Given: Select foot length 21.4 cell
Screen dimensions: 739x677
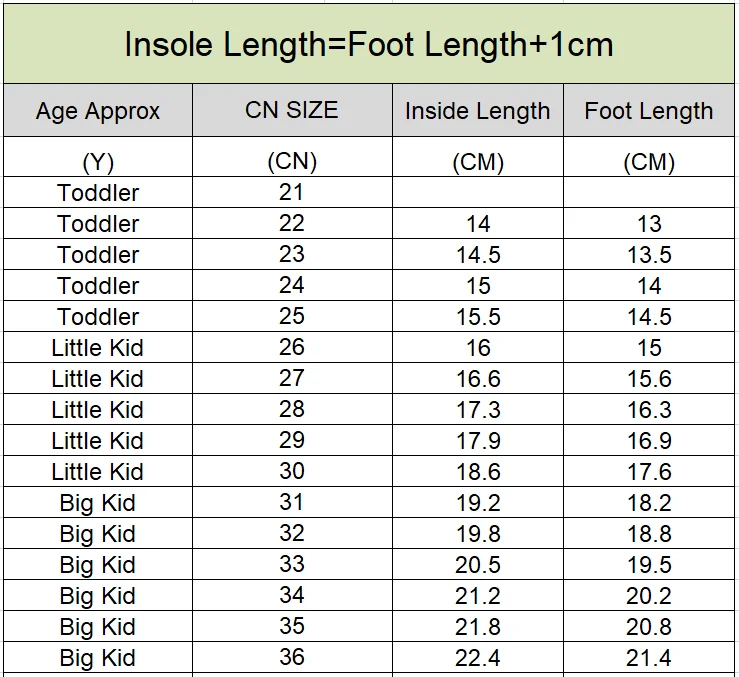Looking at the screenshot, I should [649, 657].
